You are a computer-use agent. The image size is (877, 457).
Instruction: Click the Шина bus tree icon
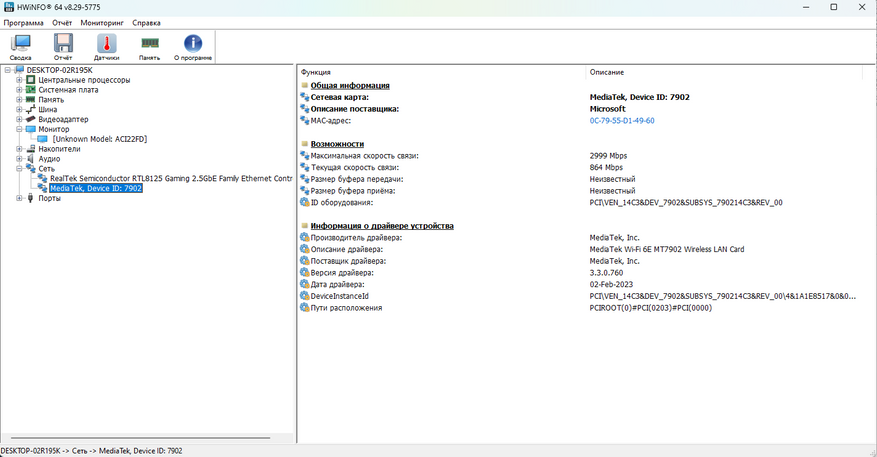(x=31, y=109)
